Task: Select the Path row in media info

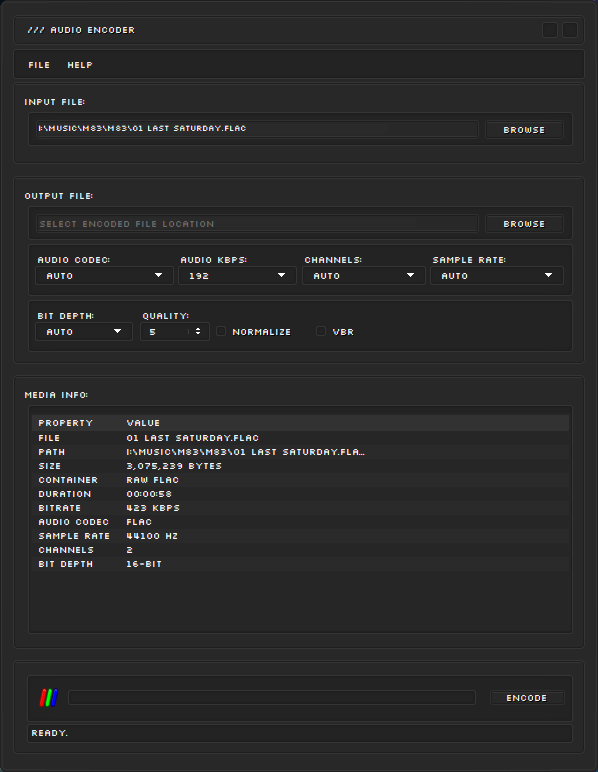Action: (x=301, y=452)
